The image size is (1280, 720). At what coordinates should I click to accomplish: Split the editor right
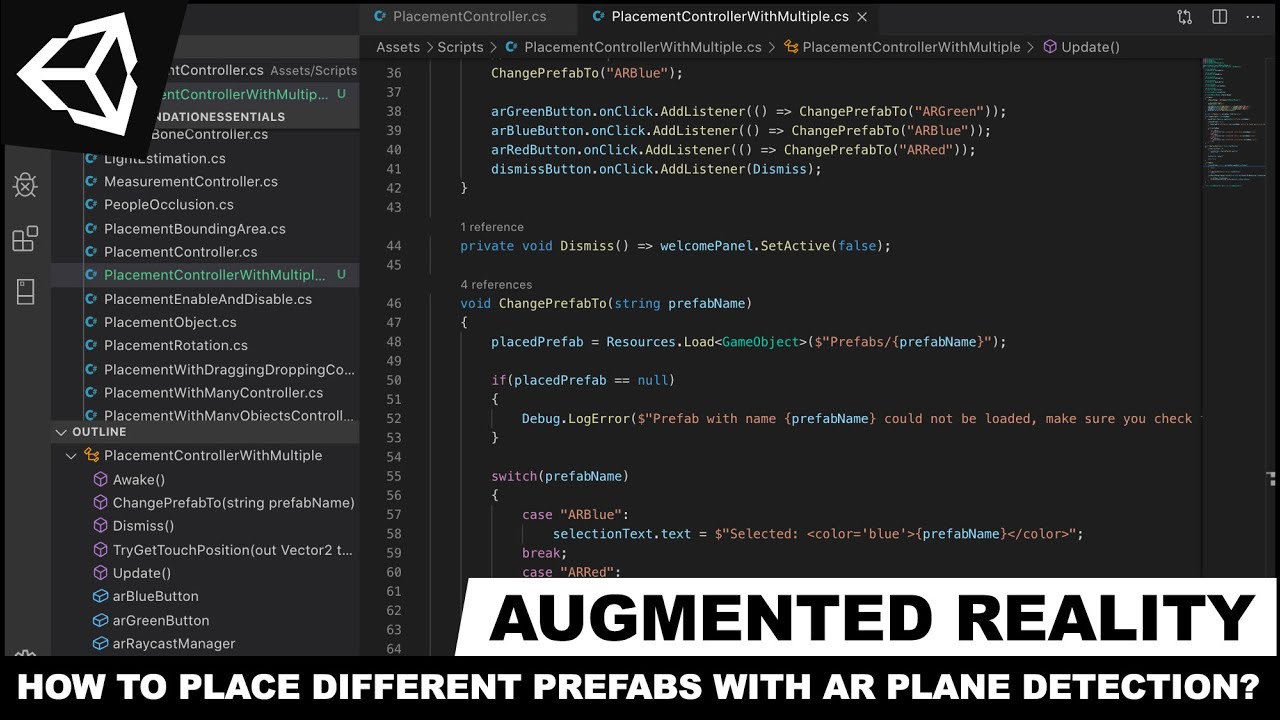pos(1220,17)
